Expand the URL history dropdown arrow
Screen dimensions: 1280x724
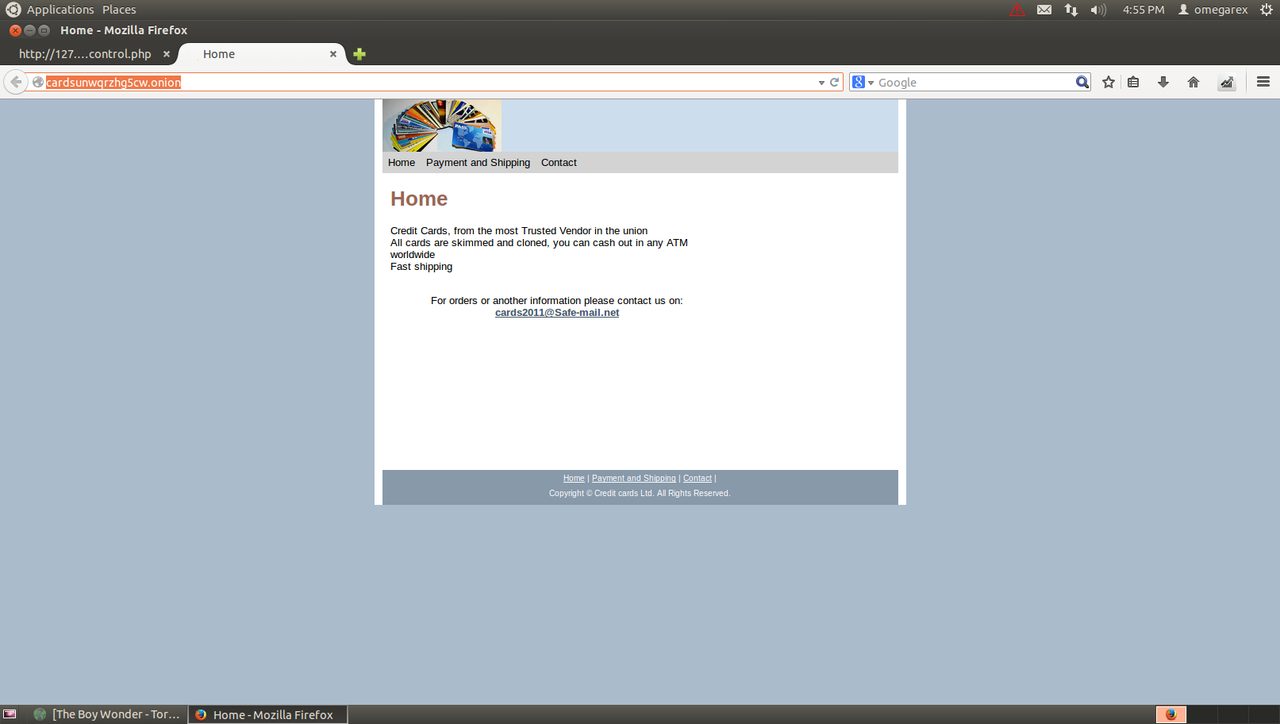coord(822,83)
